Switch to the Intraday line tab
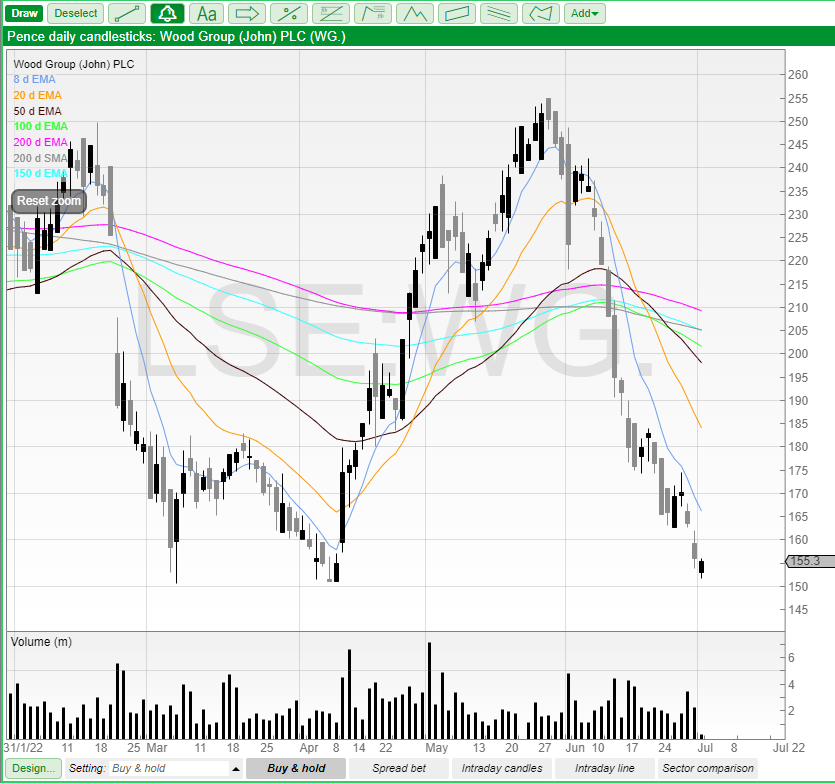Viewport: 835px width, 784px height. [604, 769]
